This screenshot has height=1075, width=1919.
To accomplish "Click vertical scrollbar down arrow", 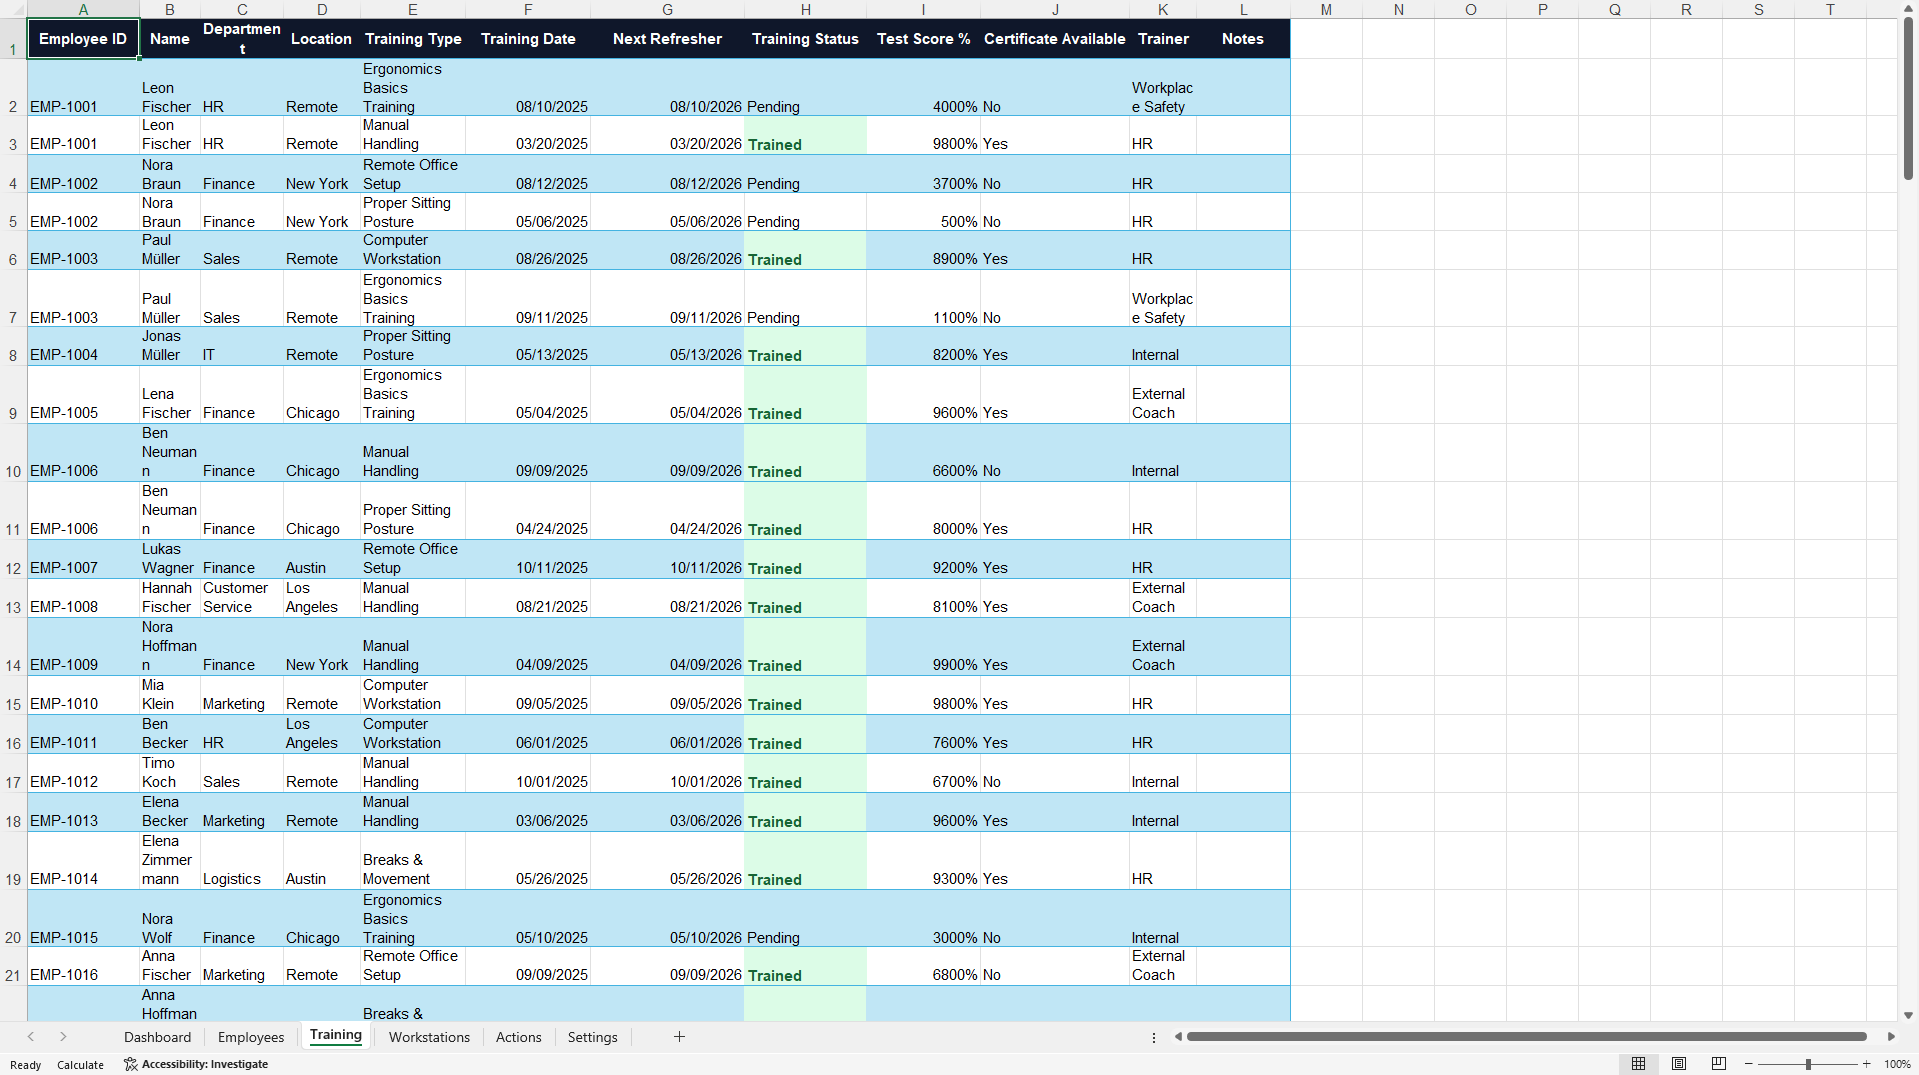I will [x=1908, y=1014].
